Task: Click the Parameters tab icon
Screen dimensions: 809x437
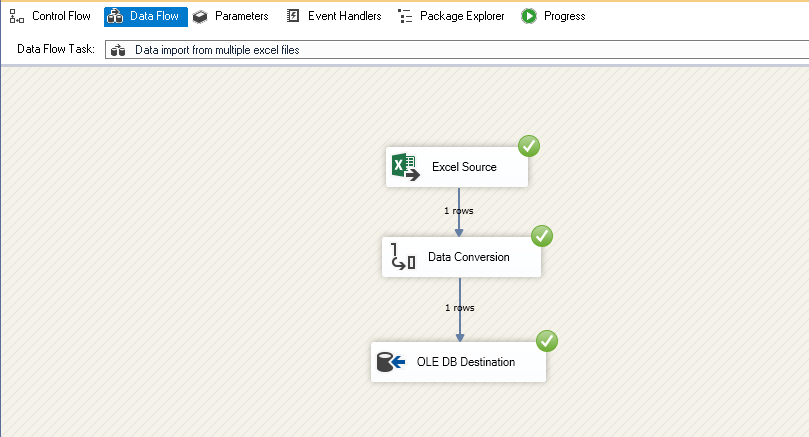Action: click(200, 16)
